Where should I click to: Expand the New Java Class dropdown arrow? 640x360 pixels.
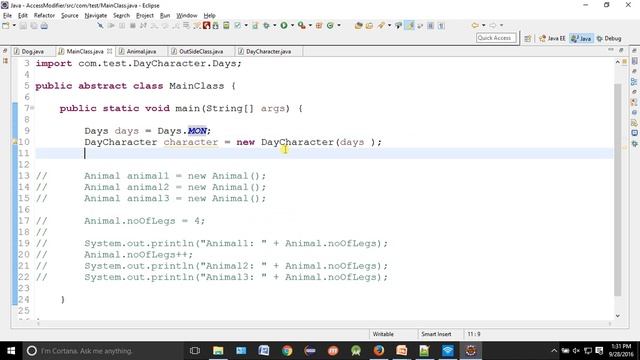tap(338, 26)
